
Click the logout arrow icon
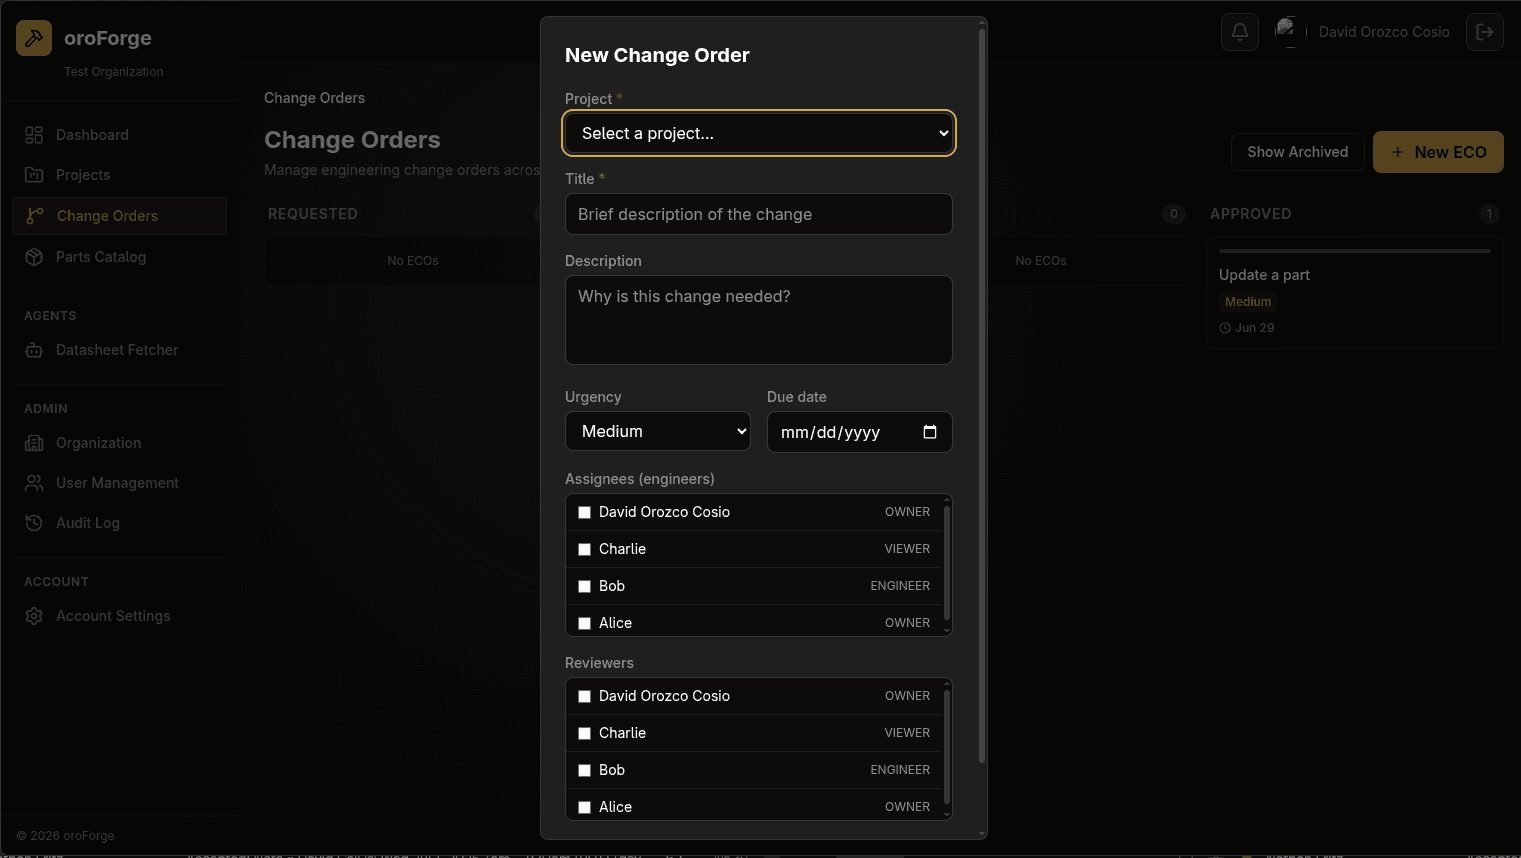(1485, 32)
